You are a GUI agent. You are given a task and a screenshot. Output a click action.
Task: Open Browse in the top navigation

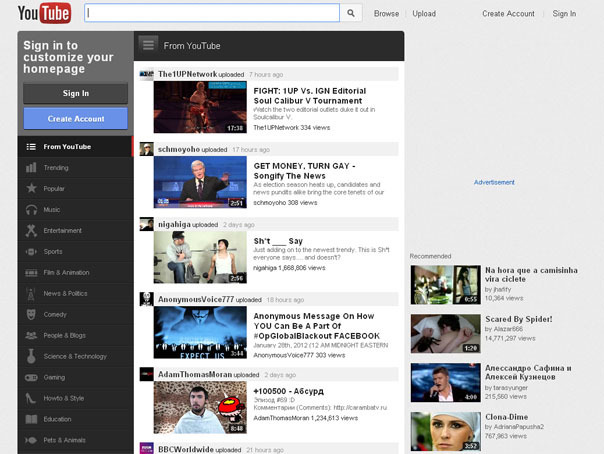(386, 13)
